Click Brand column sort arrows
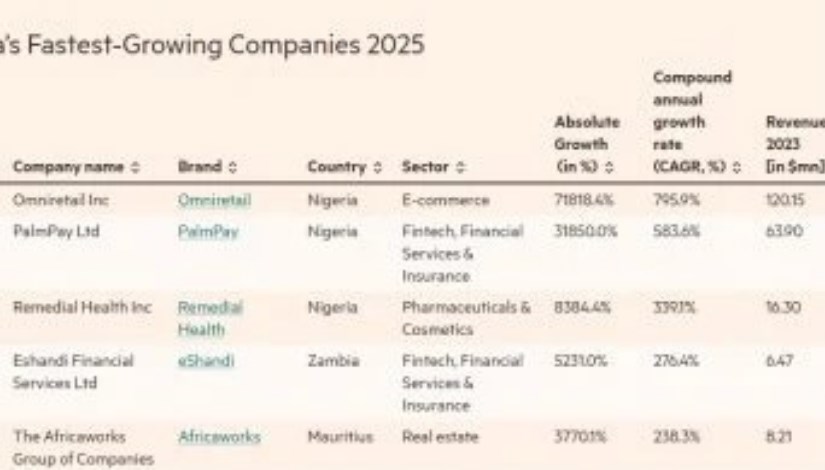Screen dimensions: 825x470 (233, 167)
